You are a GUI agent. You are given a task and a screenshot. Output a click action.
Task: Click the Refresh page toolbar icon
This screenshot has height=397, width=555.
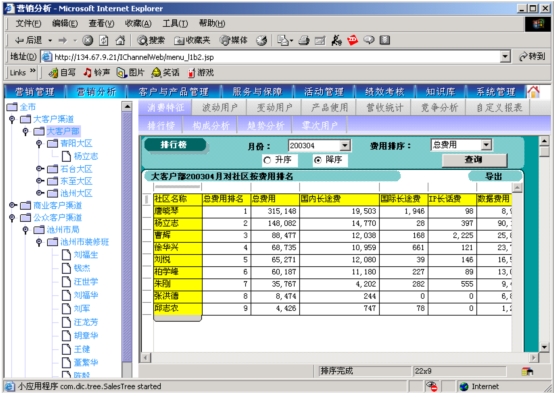point(103,40)
